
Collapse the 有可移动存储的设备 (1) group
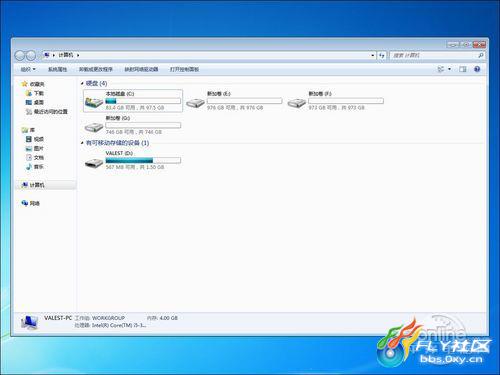pyautogui.click(x=82, y=143)
